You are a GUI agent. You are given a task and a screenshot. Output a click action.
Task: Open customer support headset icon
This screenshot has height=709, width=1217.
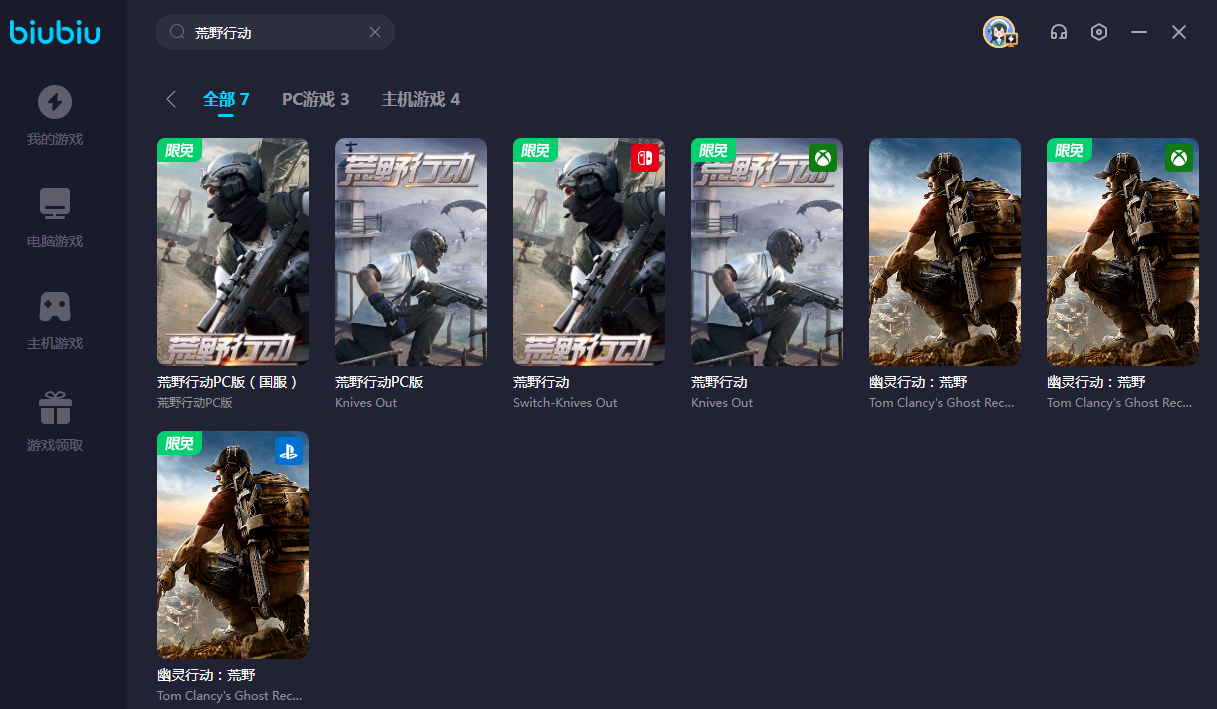pyautogui.click(x=1059, y=32)
